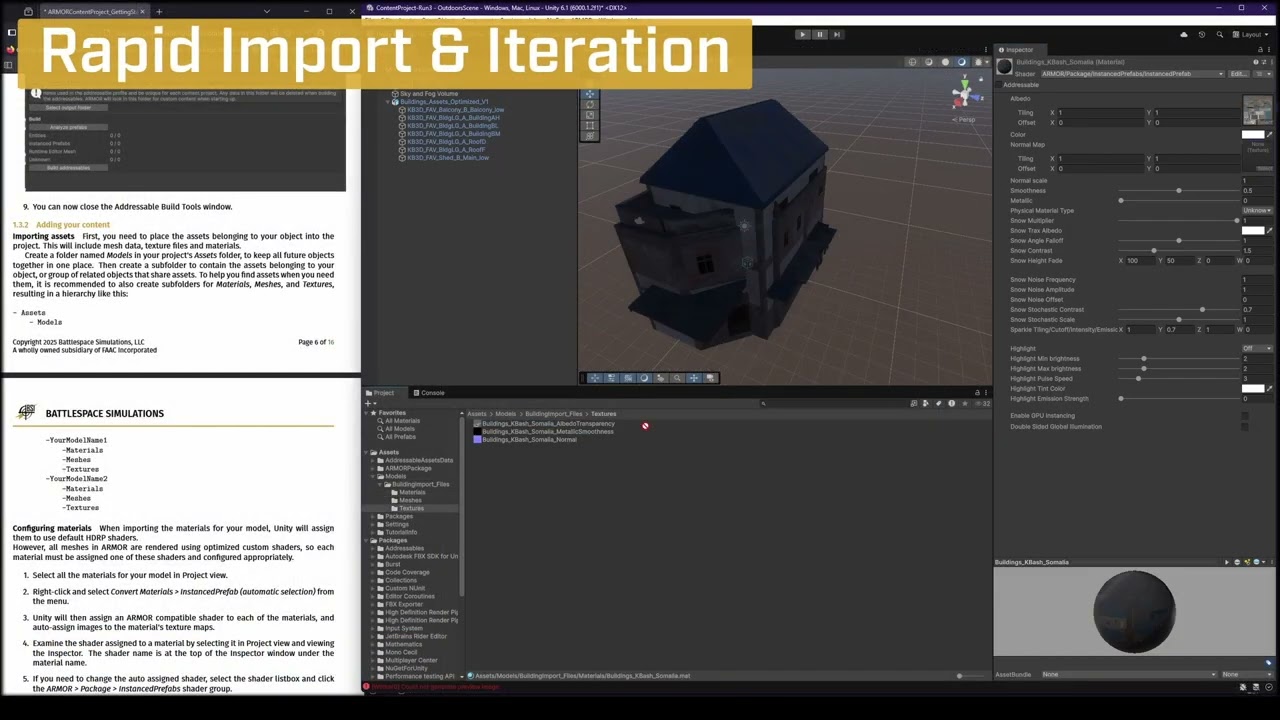Click the Albedo texture thumbnail
The width and height of the screenshot is (1280, 720).
(1257, 110)
